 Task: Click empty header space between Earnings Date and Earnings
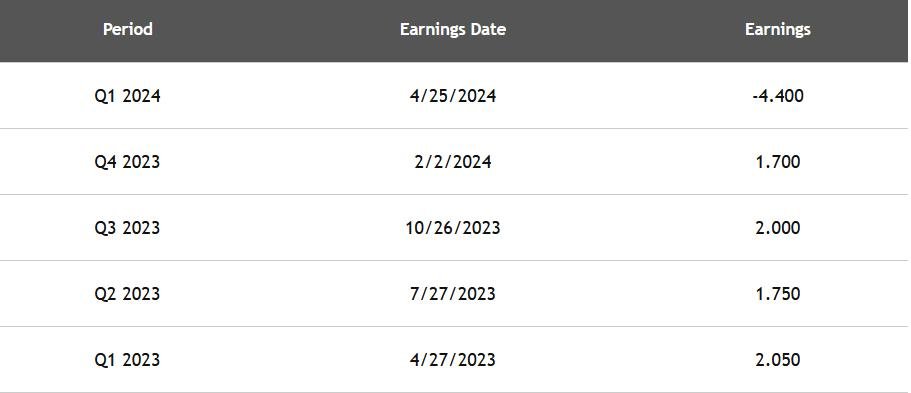pos(625,29)
